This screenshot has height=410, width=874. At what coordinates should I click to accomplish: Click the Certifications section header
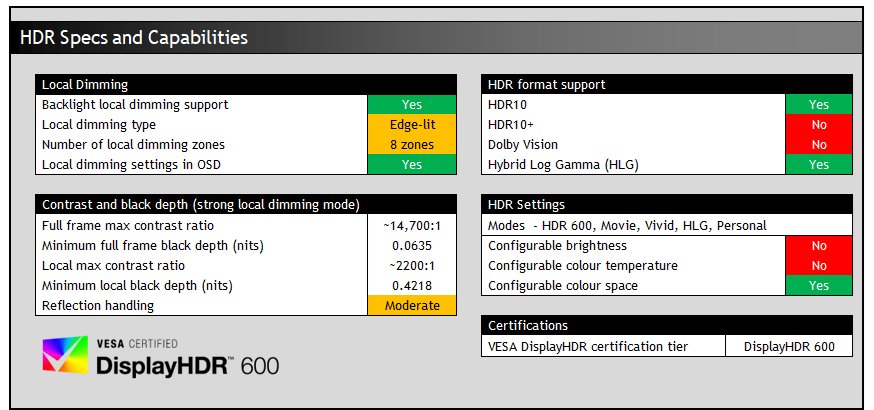click(x=667, y=325)
